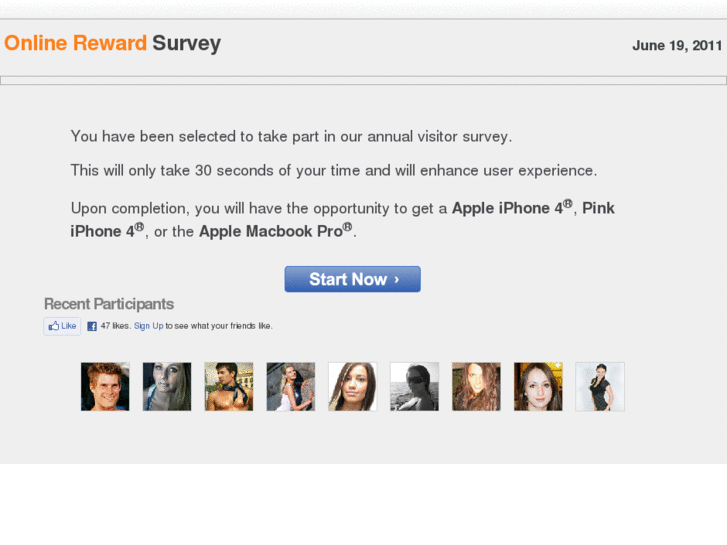This screenshot has width=727, height=545.
Task: Click the blue Start Now button
Action: [352, 279]
